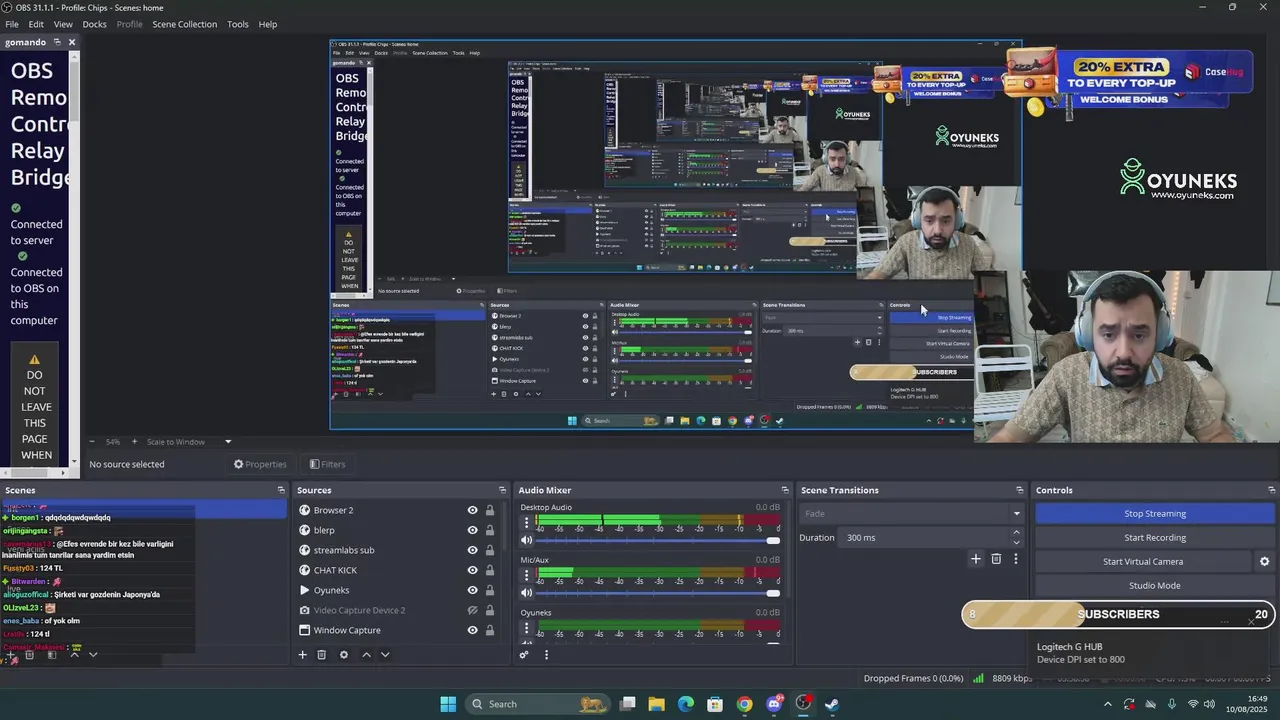Show the Video Capture Device 2 source
Screen dimensions: 1280x720
[x=472, y=610]
